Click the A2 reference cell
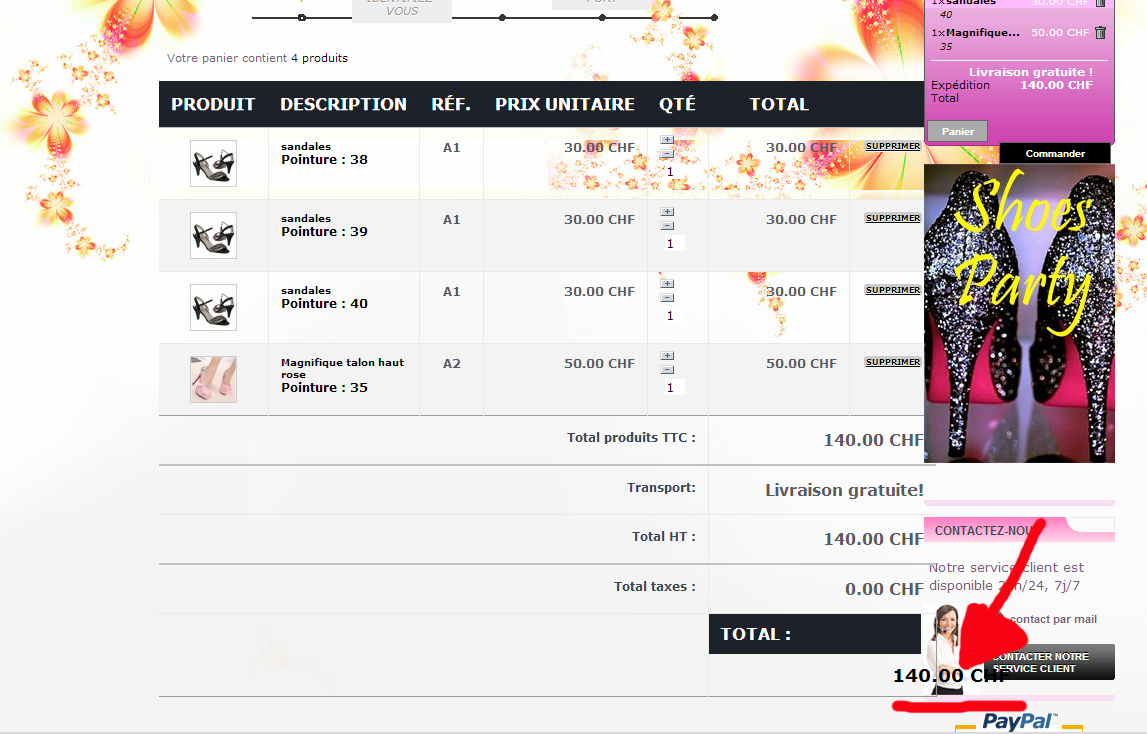This screenshot has height=734, width=1147. (451, 364)
